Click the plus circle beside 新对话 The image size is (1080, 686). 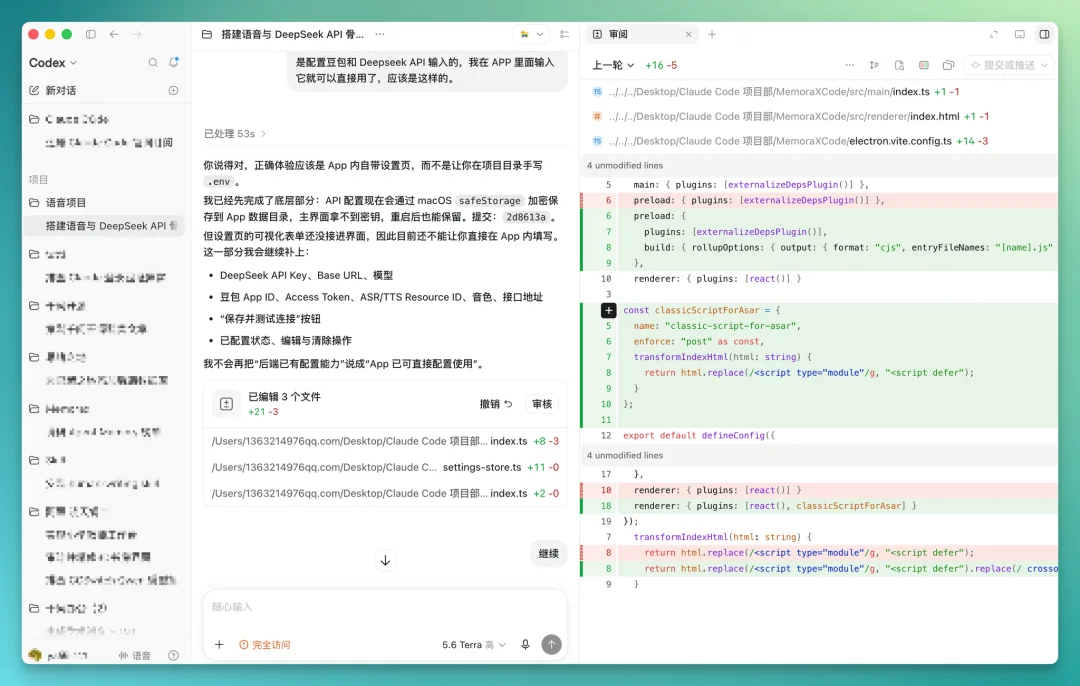(x=174, y=90)
